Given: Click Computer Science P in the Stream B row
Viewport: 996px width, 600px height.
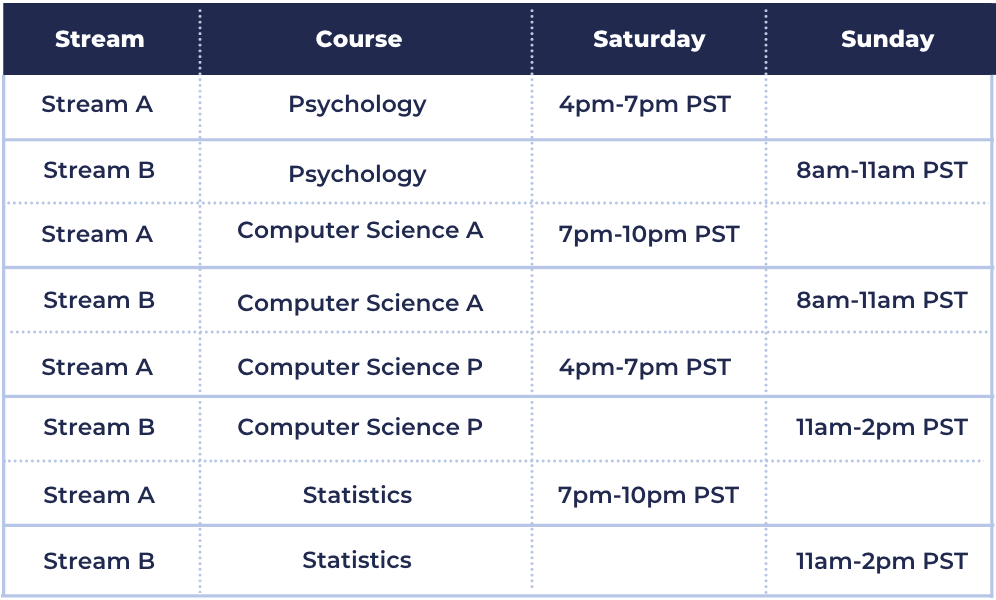Looking at the screenshot, I should pos(360,427).
